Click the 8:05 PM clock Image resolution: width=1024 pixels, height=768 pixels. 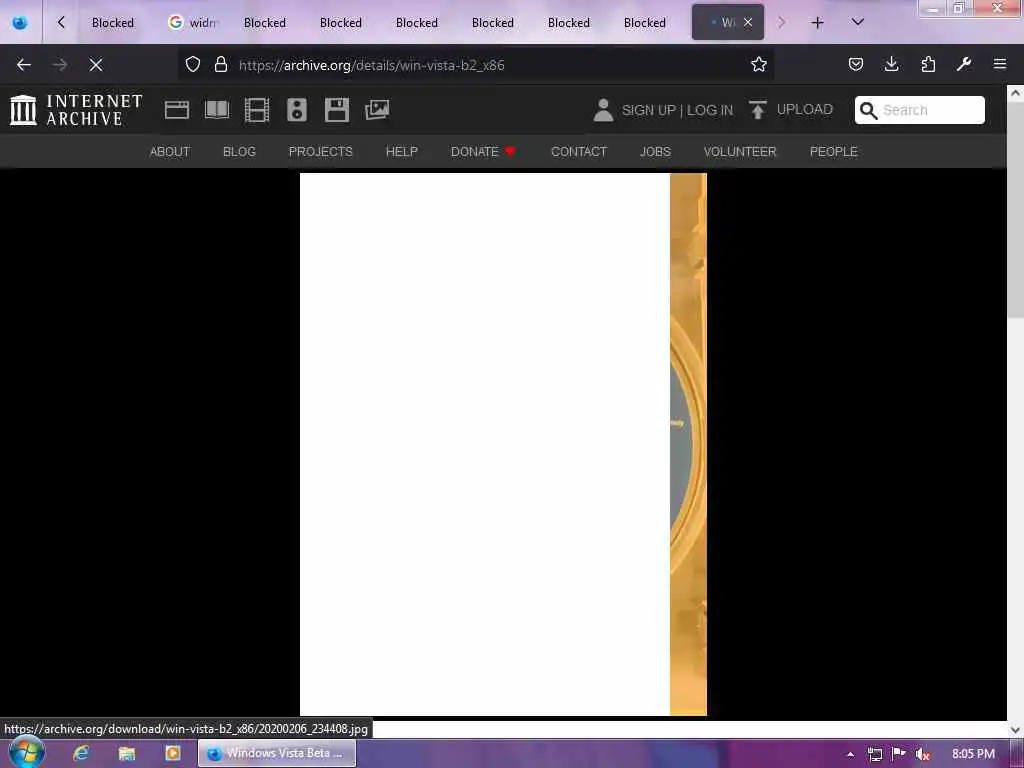[973, 754]
